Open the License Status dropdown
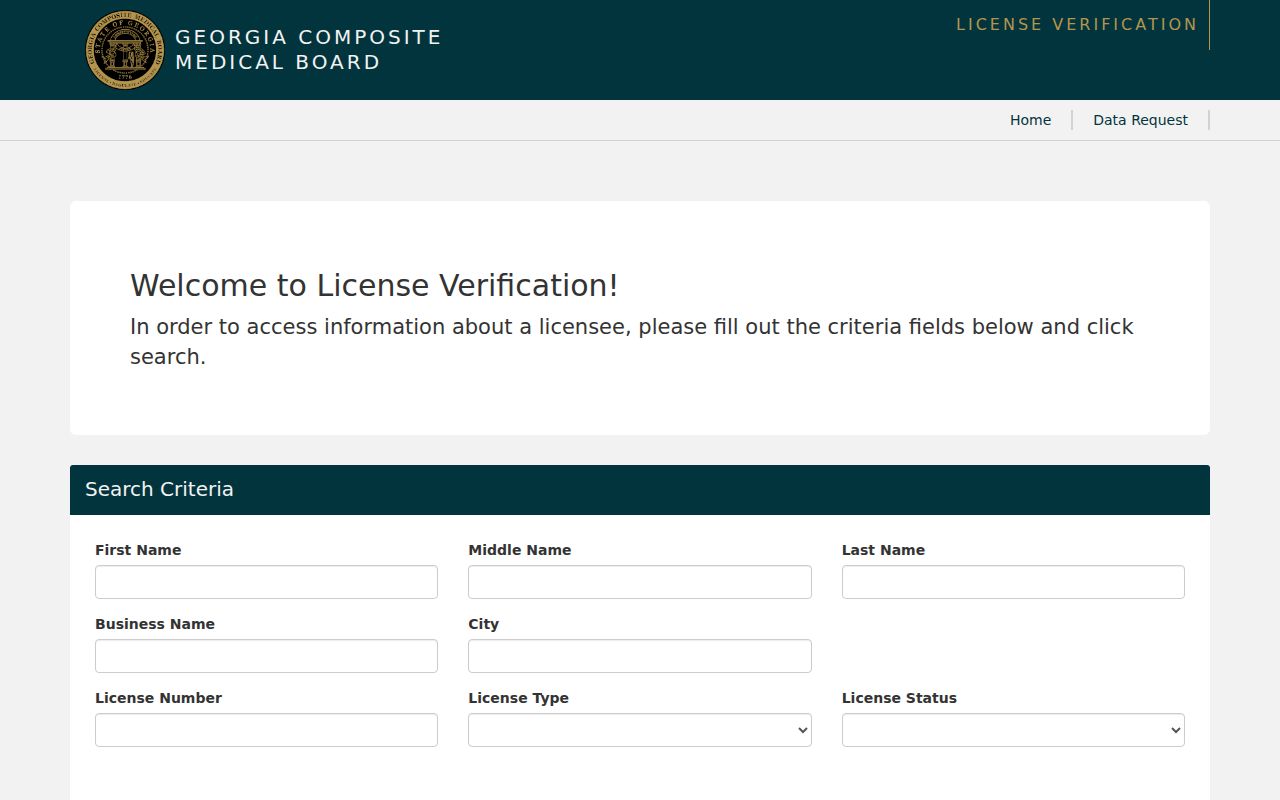Image resolution: width=1280 pixels, height=800 pixels. pos(1013,730)
